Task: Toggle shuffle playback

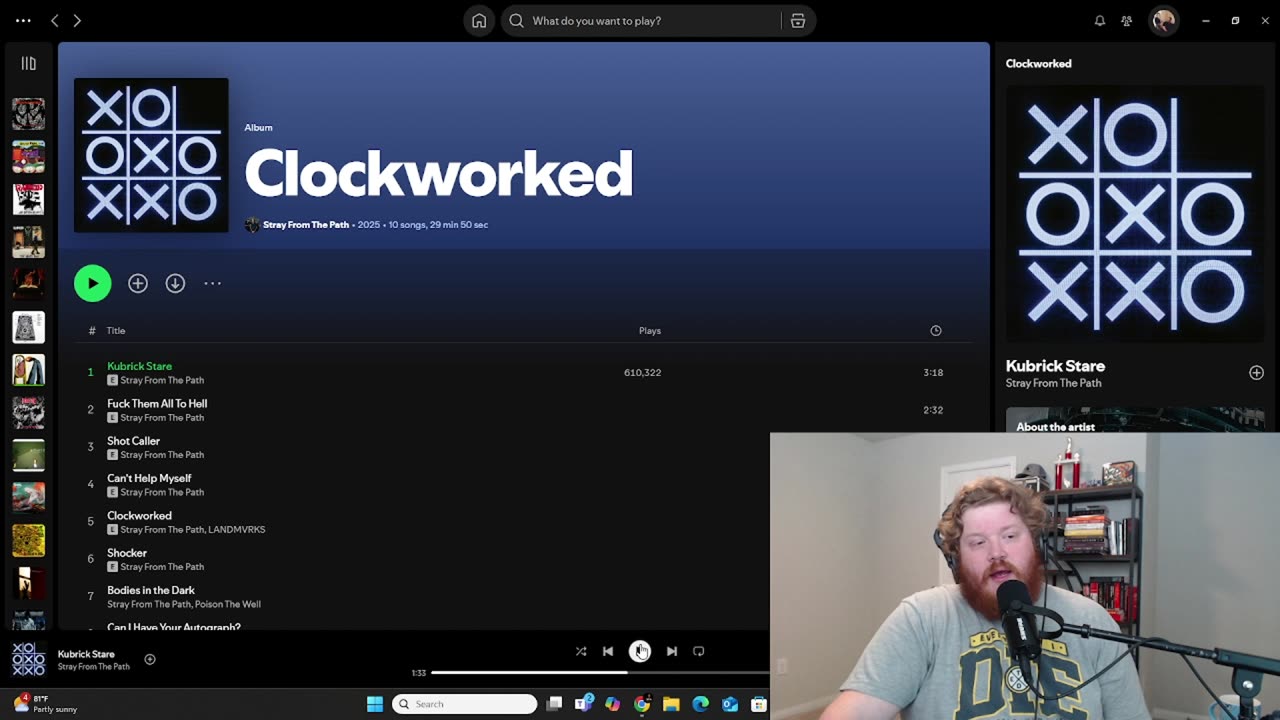Action: tap(581, 651)
